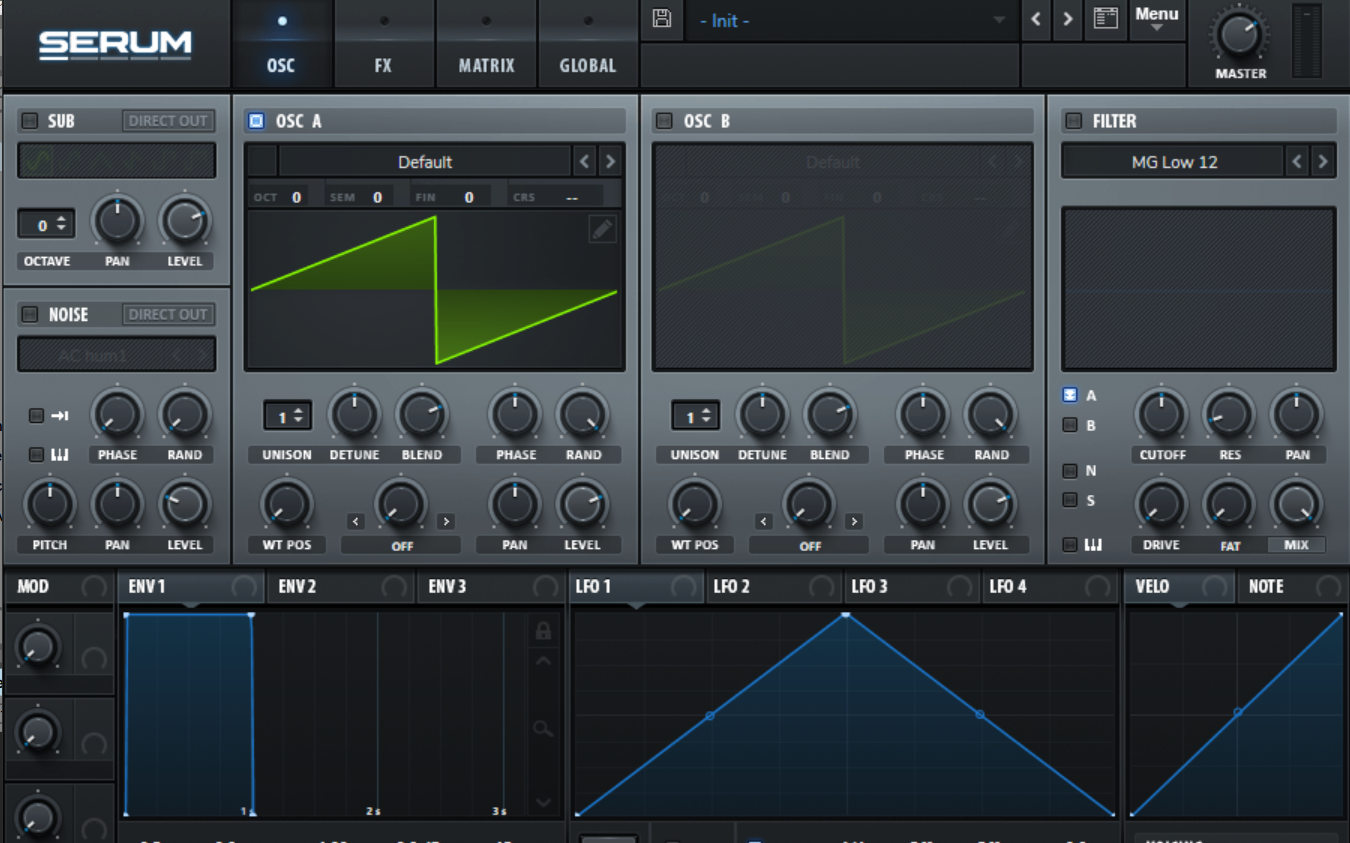Click previous warp mode arrow in OSC A
Viewport: 1350px width, 843px height.
(356, 521)
